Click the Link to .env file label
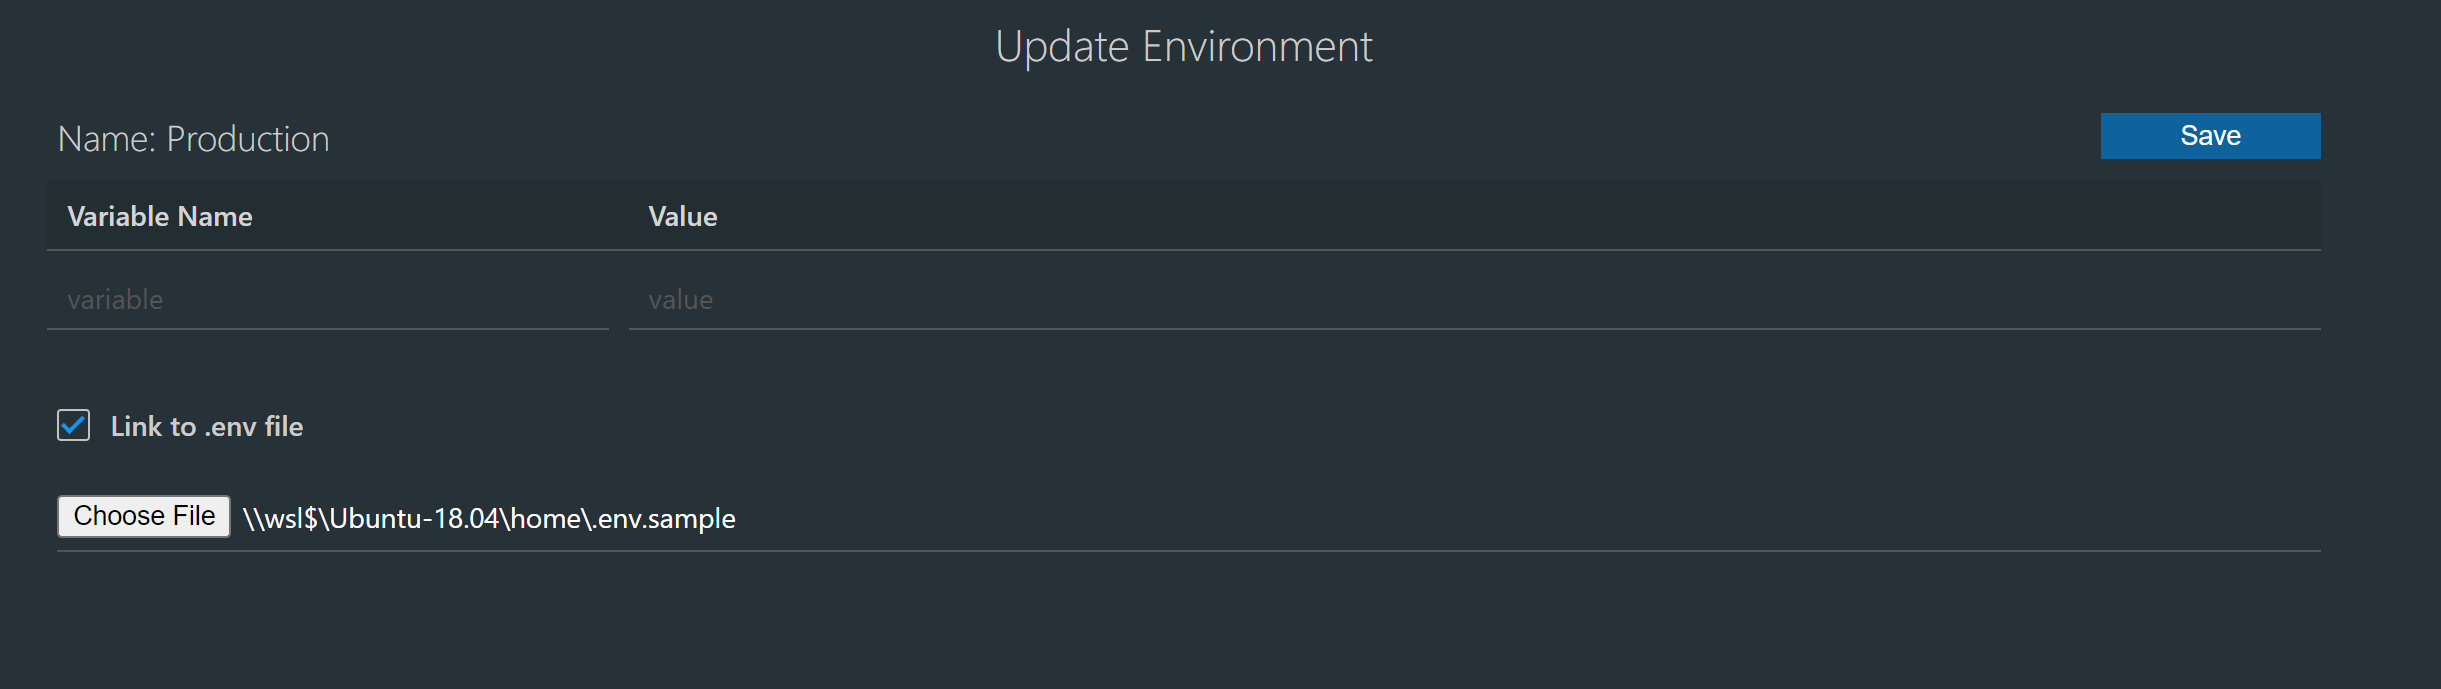This screenshot has height=689, width=2441. pos(207,426)
